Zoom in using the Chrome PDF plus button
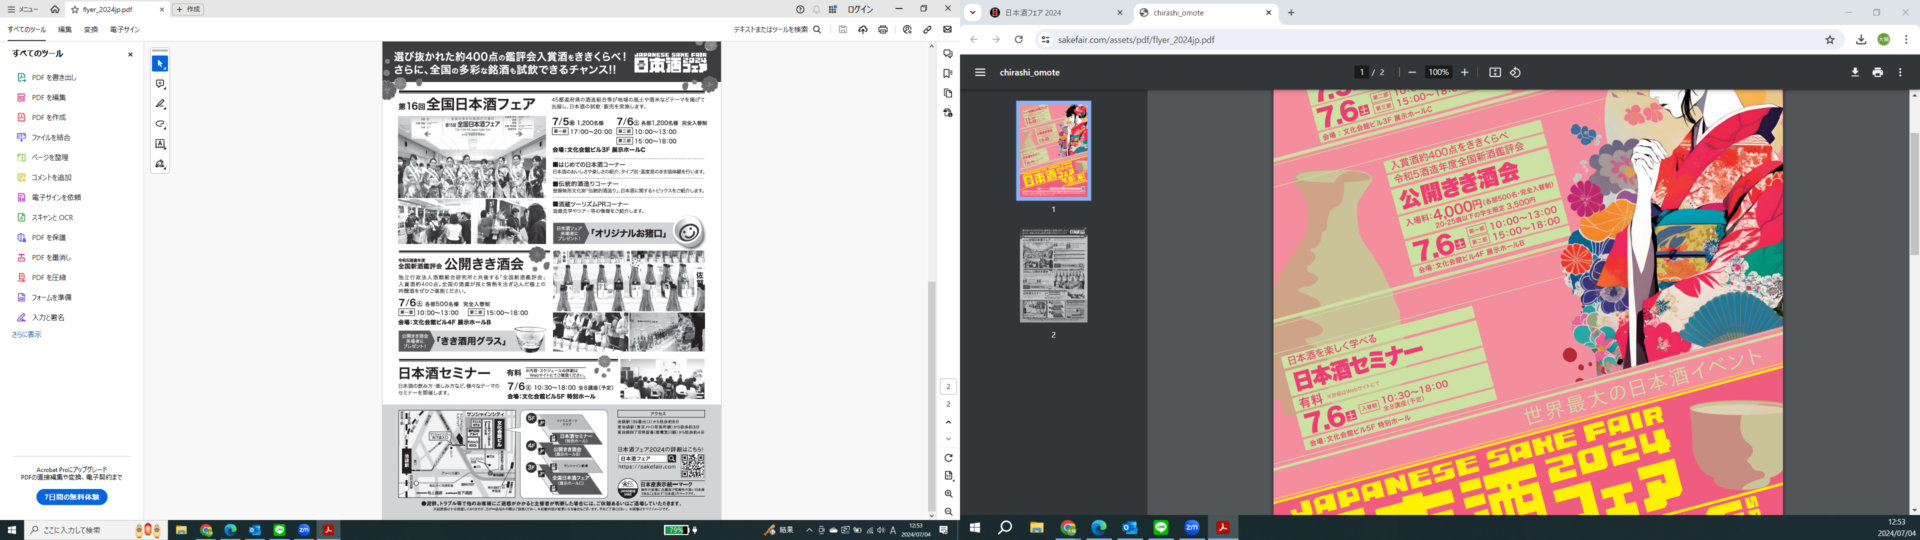This screenshot has width=1920, height=540. coord(1464,72)
